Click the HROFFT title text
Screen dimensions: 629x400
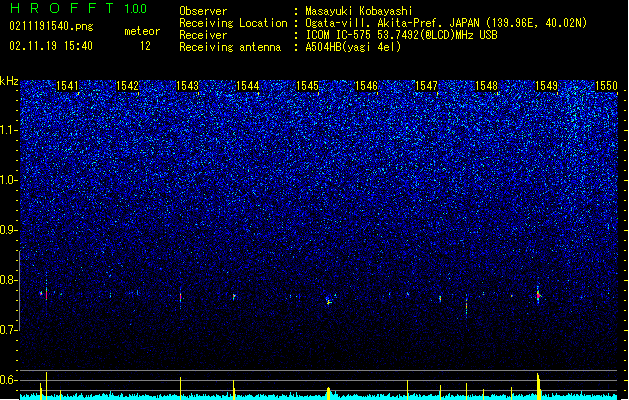click(x=62, y=8)
